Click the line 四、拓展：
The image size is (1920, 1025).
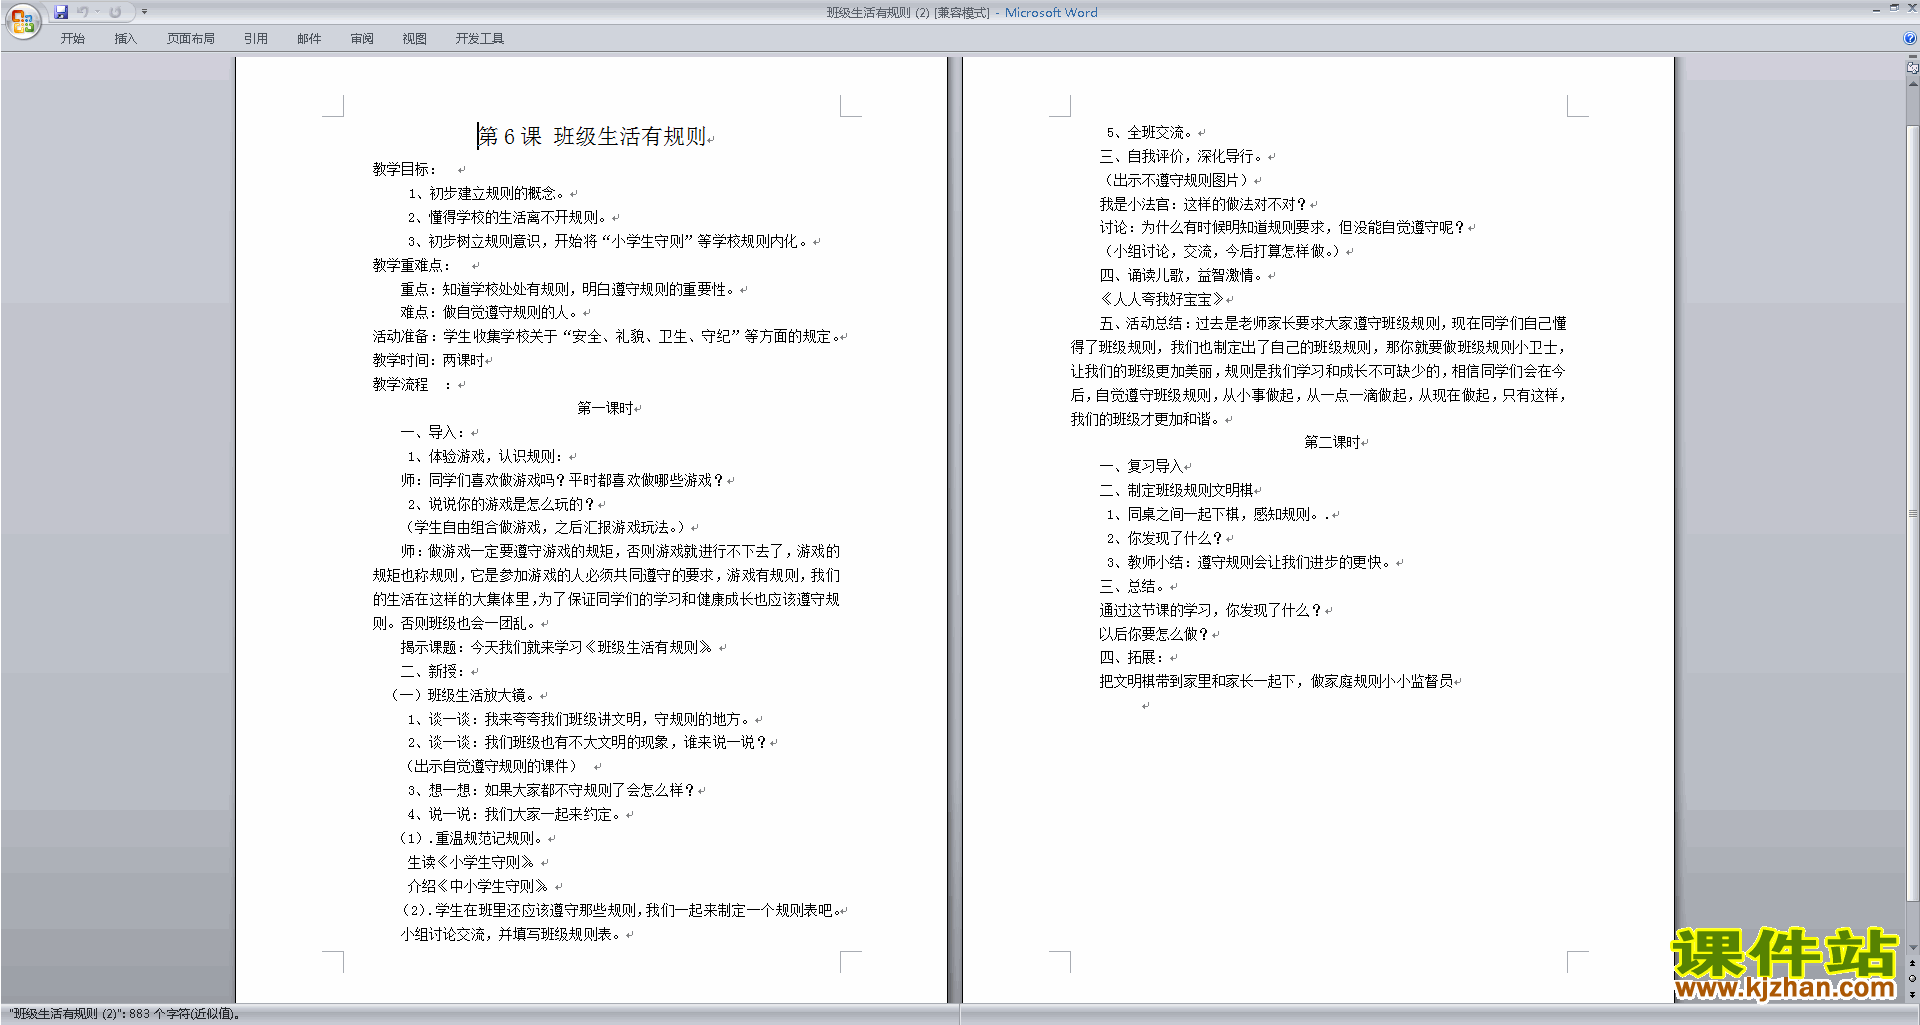[x=1133, y=657]
